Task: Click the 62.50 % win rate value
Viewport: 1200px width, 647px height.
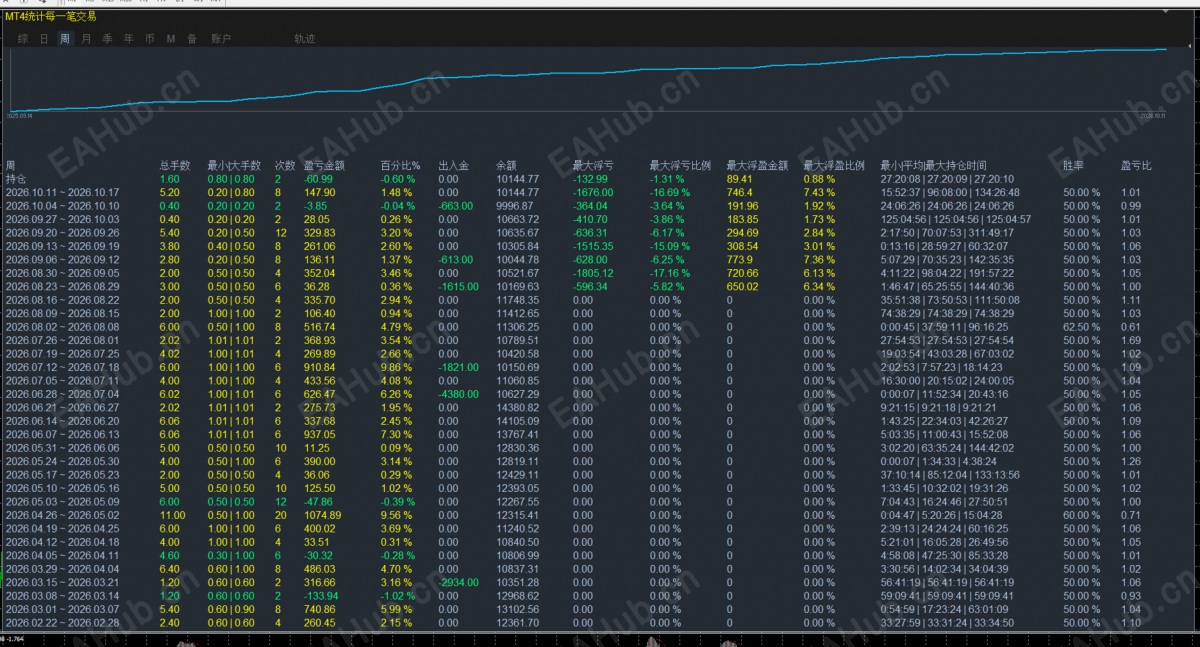Action: click(x=1081, y=326)
